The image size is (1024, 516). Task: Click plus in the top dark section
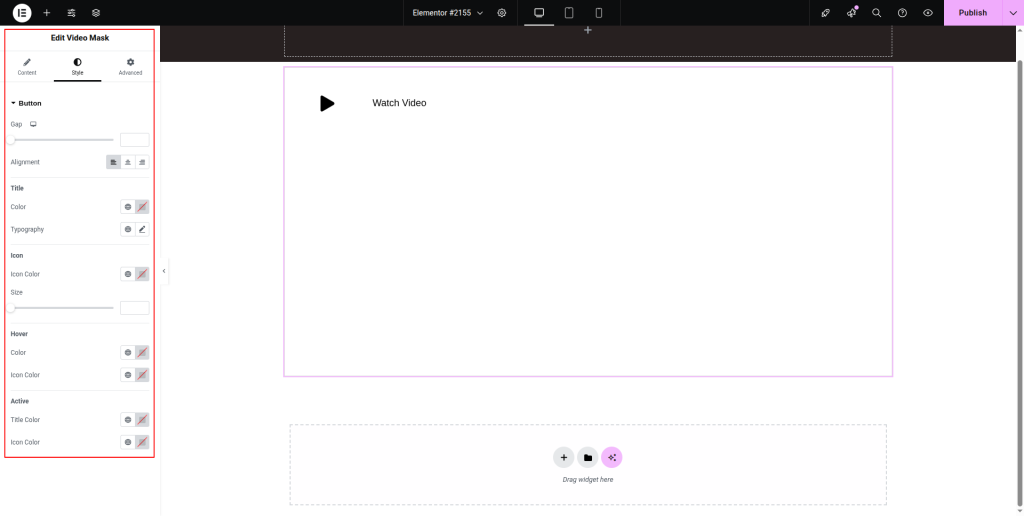tap(588, 30)
